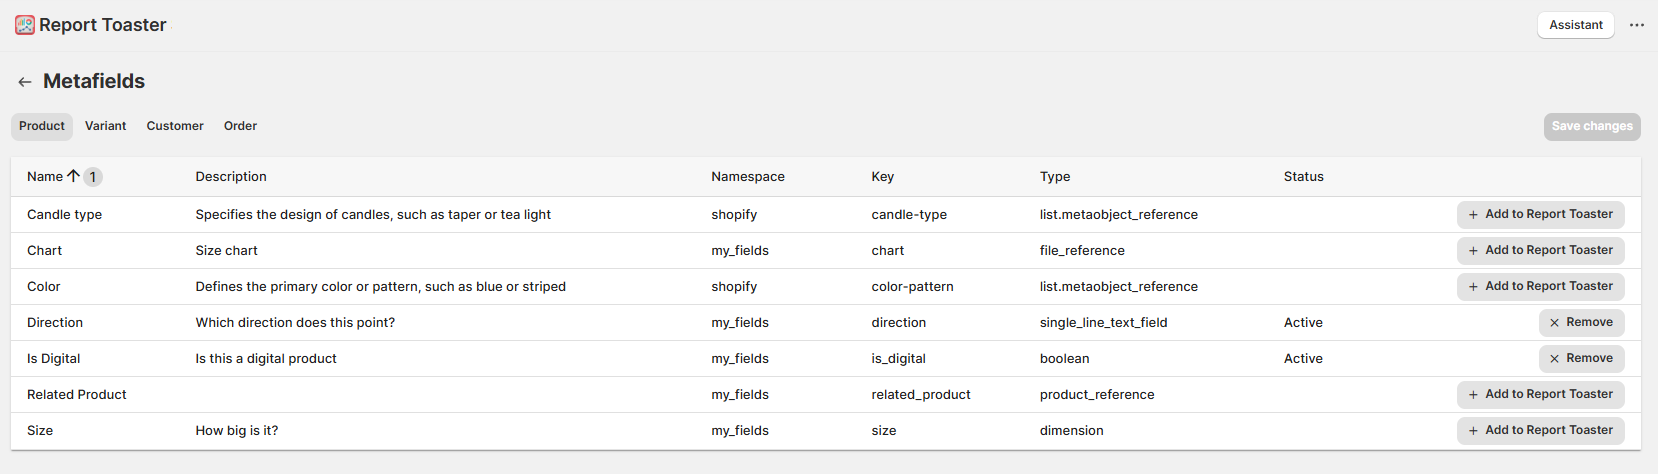Click the Name column sort arrow
This screenshot has width=1658, height=474.
tap(73, 176)
